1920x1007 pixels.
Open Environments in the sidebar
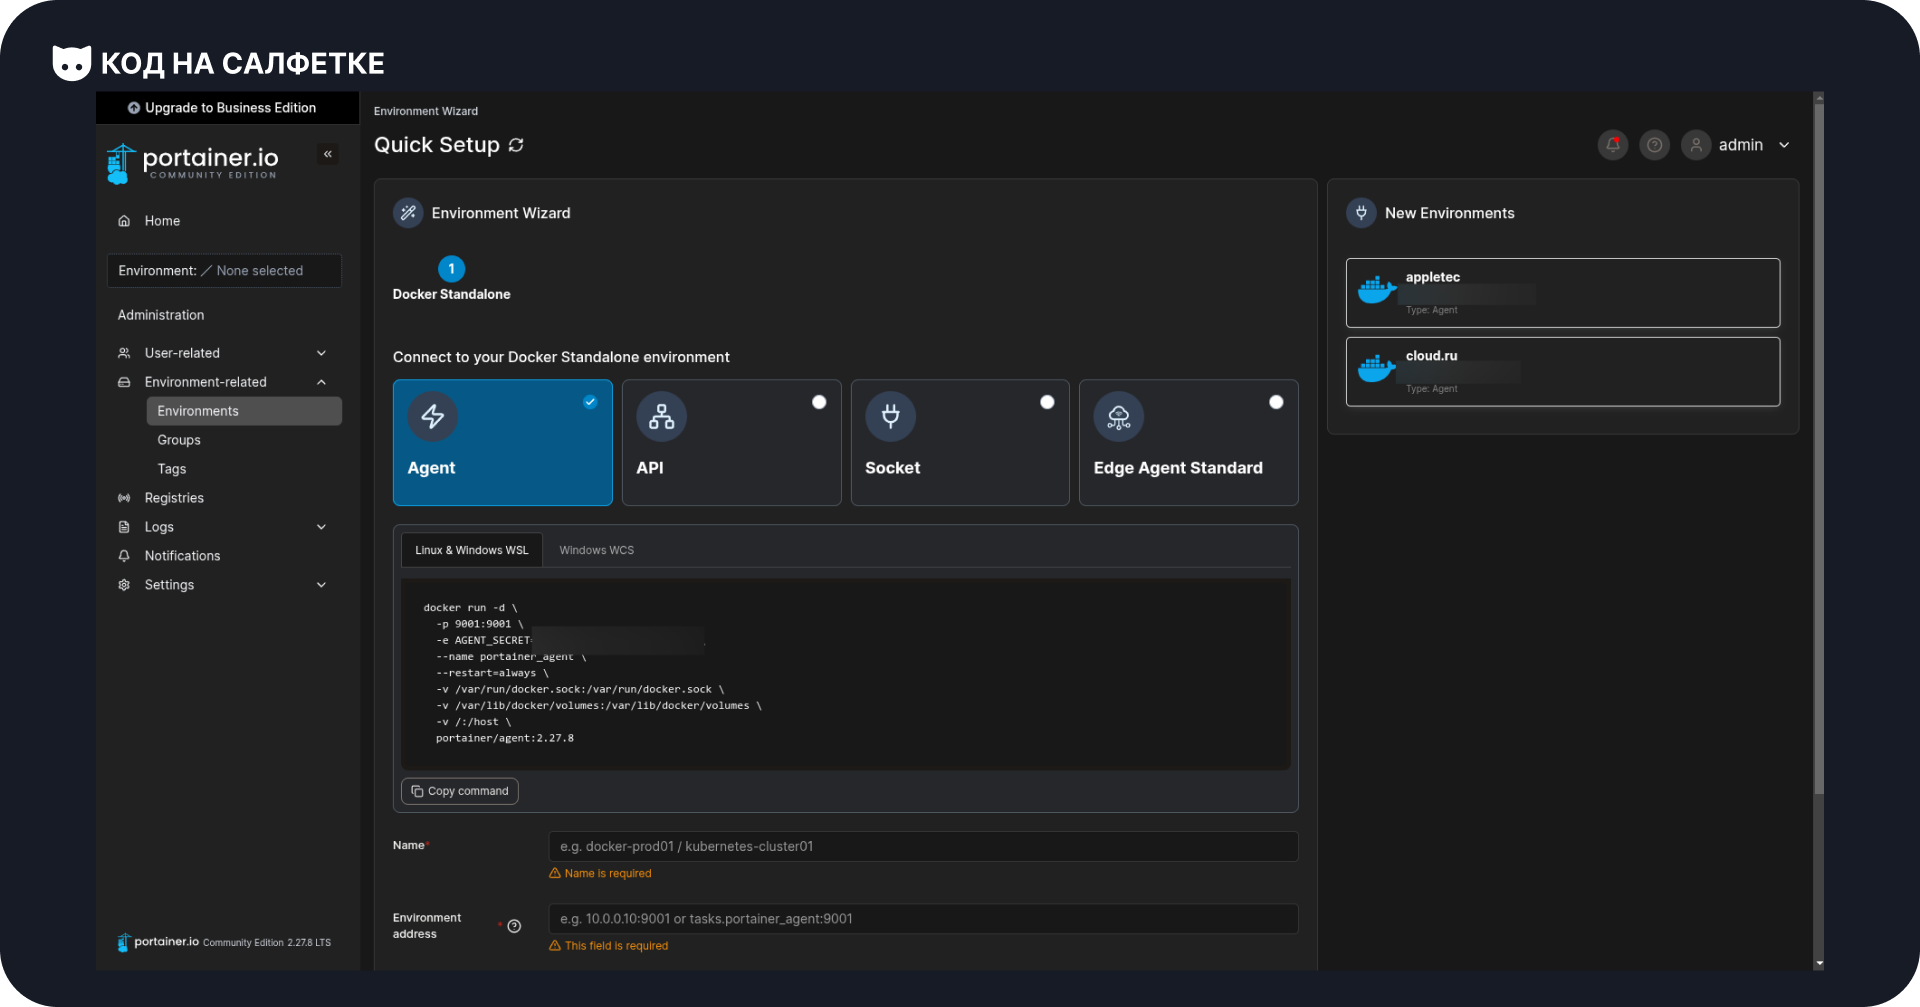(244, 411)
